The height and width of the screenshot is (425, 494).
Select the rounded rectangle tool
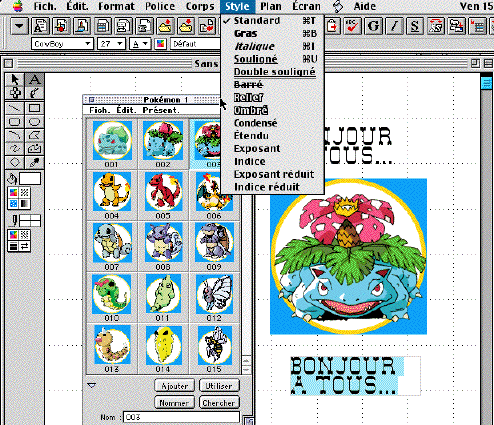tap(15, 122)
